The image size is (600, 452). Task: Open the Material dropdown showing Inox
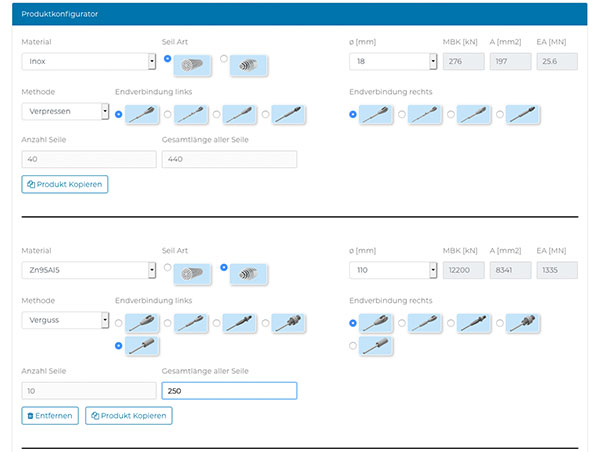88,62
